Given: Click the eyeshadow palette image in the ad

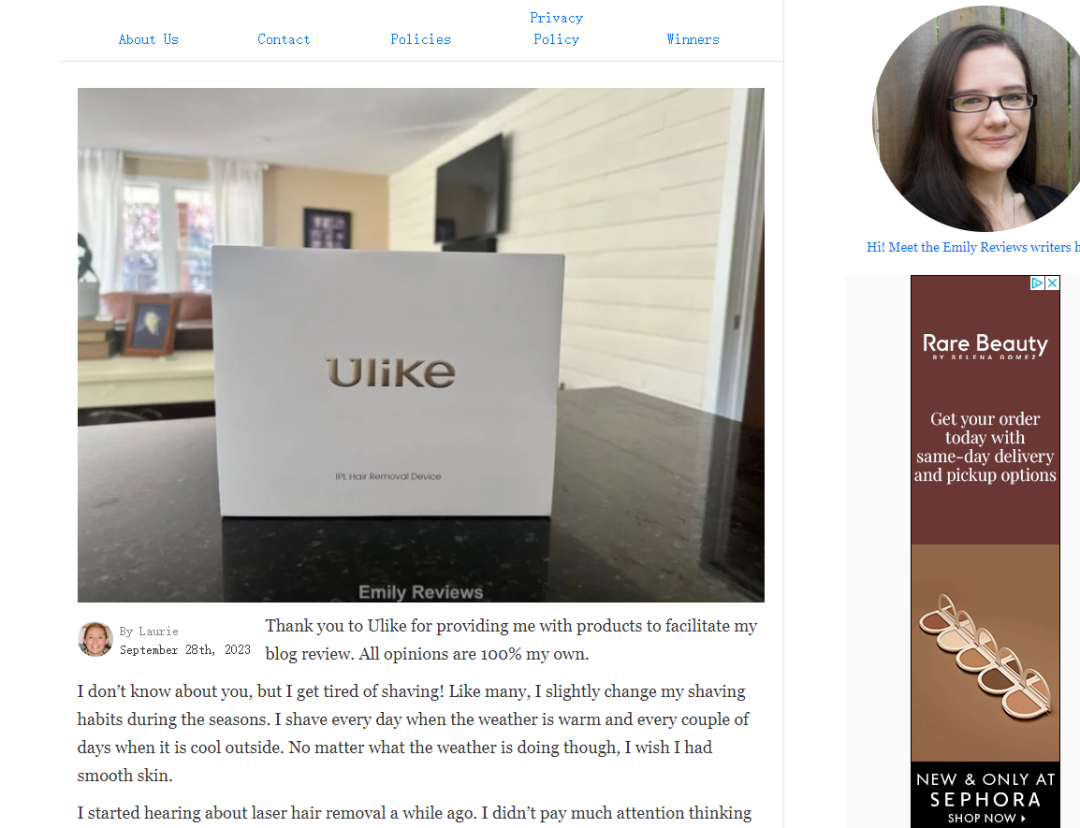Looking at the screenshot, I should [x=985, y=653].
